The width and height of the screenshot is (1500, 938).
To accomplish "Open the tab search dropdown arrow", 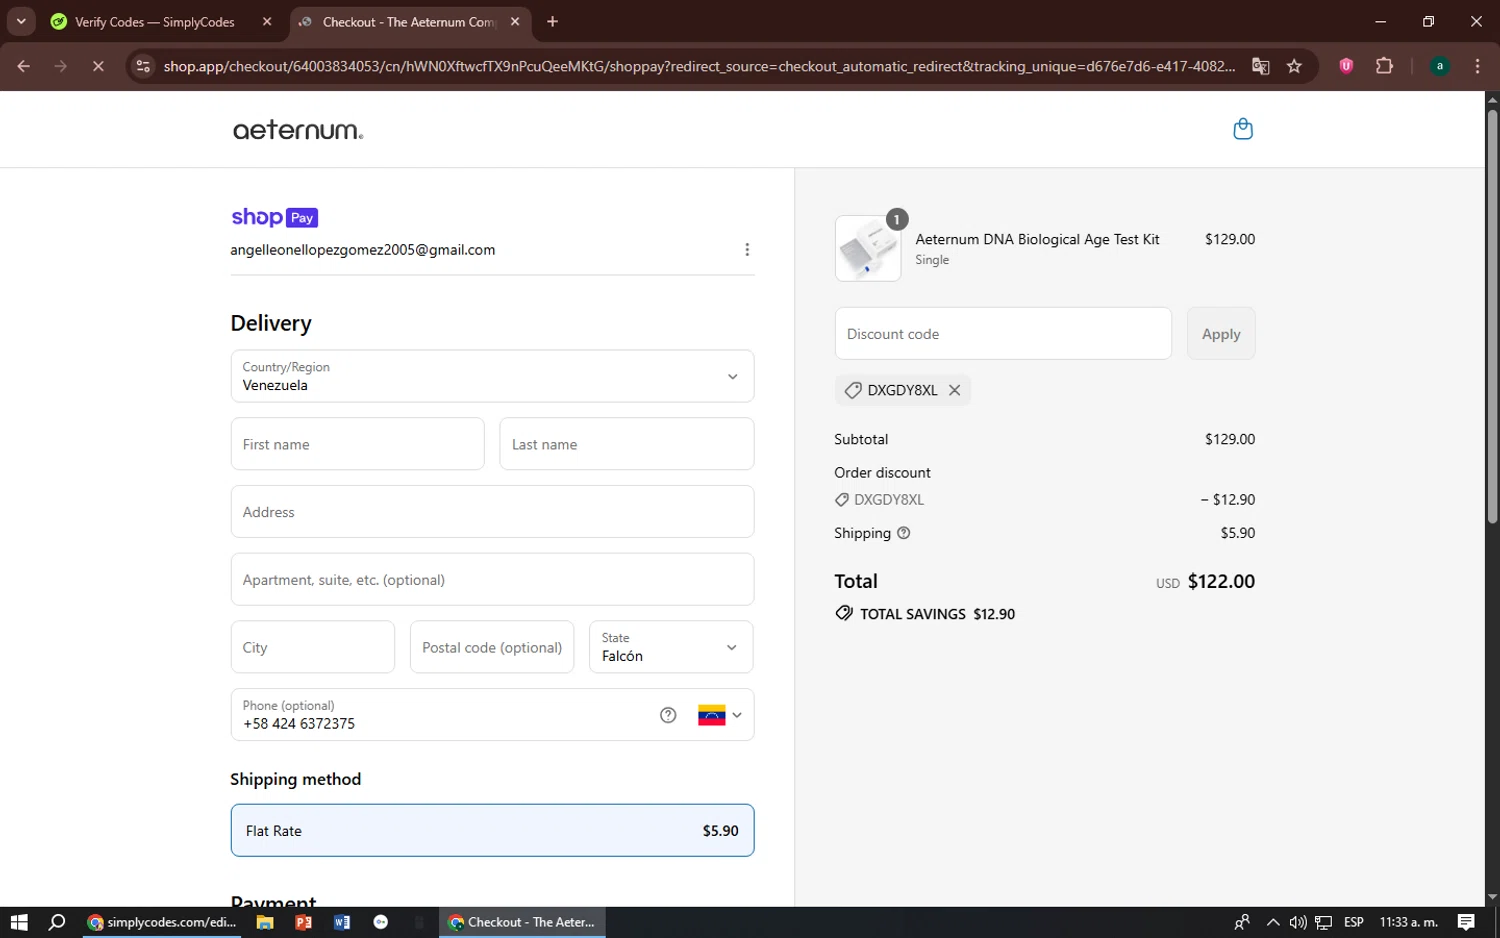I will pos(21,21).
